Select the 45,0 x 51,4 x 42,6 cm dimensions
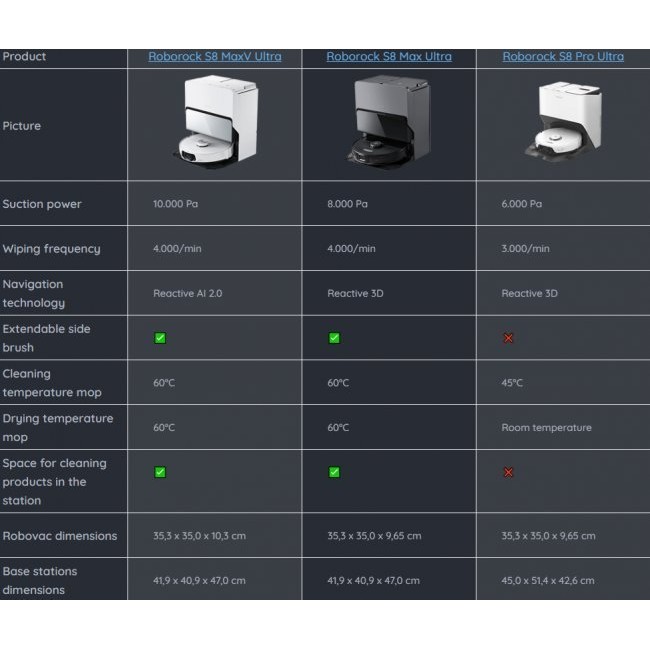650x650 pixels. click(547, 580)
